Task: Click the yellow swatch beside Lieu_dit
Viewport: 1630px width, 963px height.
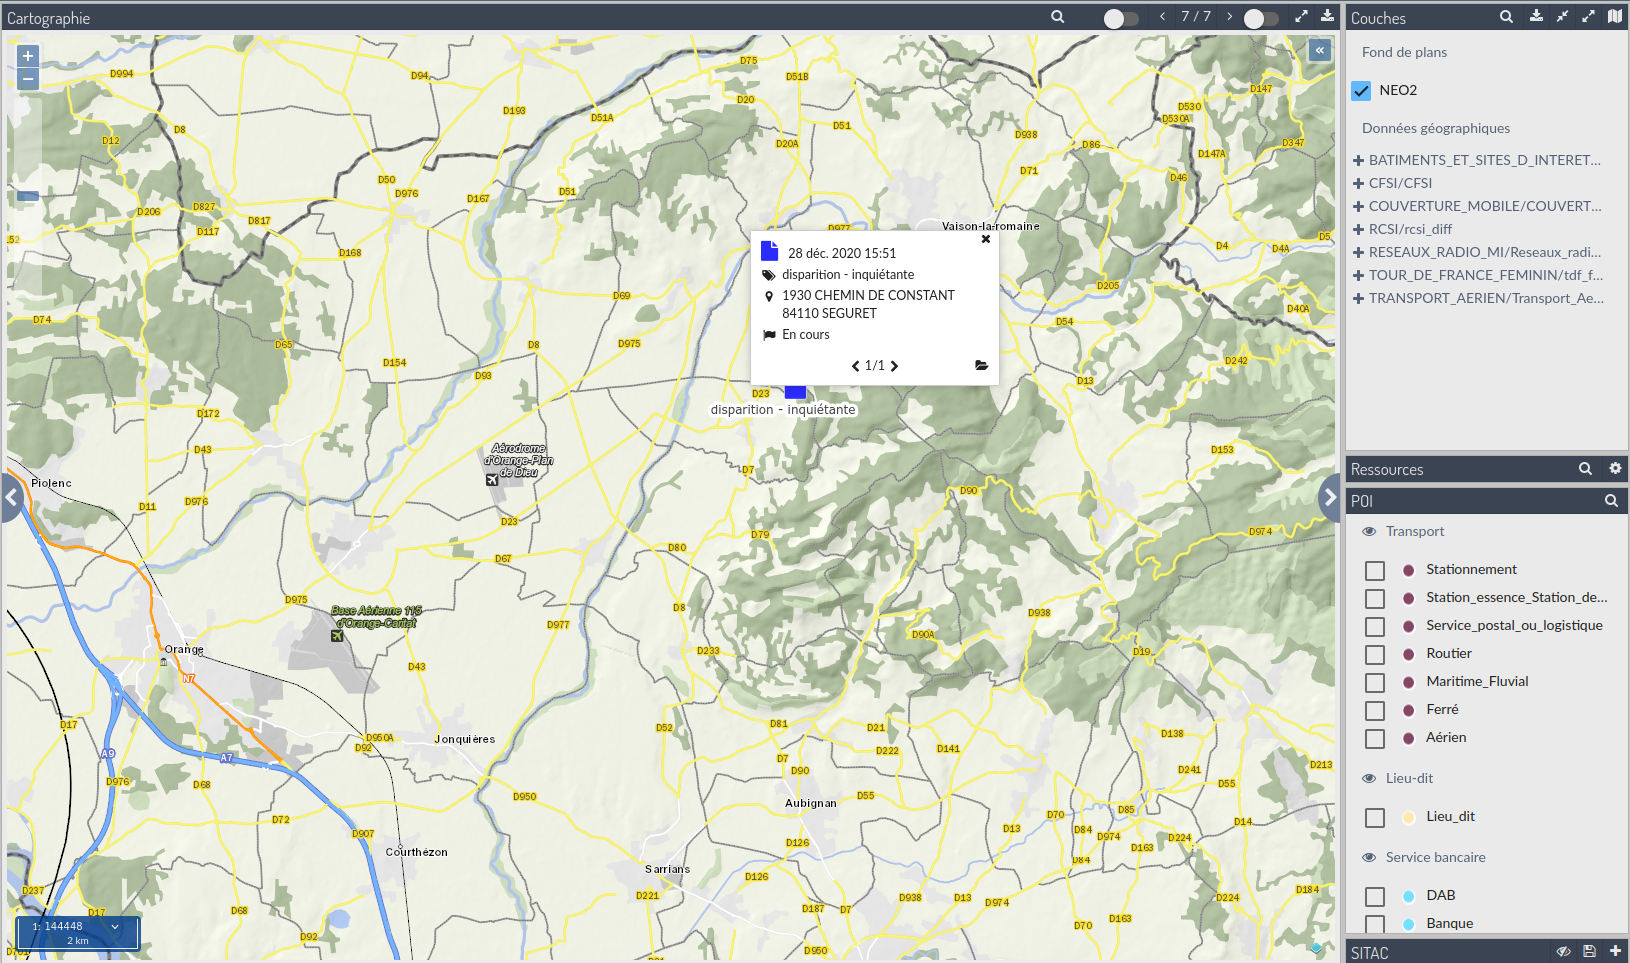Action: (1408, 817)
